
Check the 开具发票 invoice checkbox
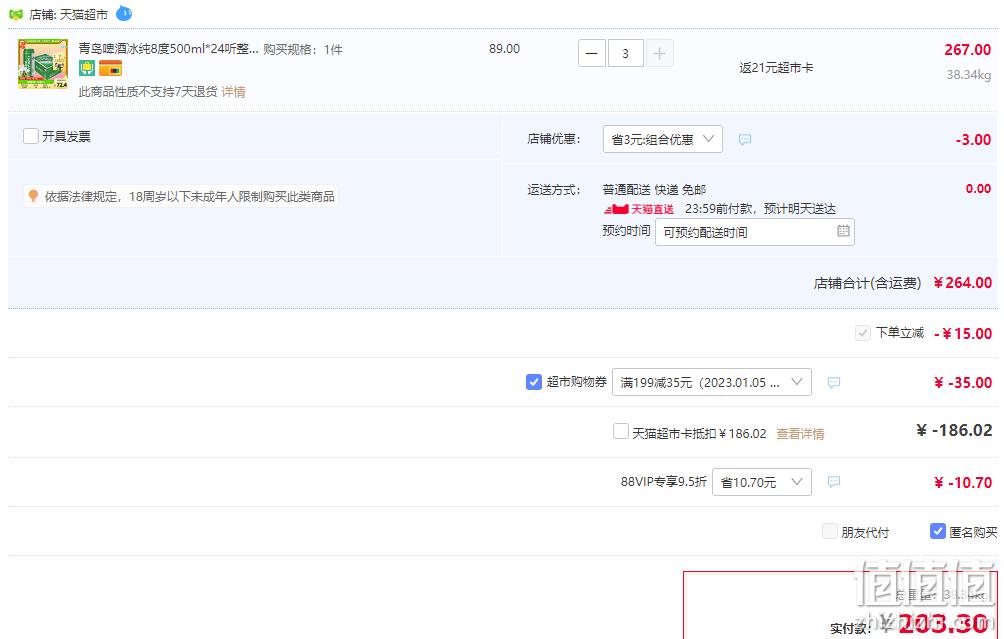[x=30, y=136]
